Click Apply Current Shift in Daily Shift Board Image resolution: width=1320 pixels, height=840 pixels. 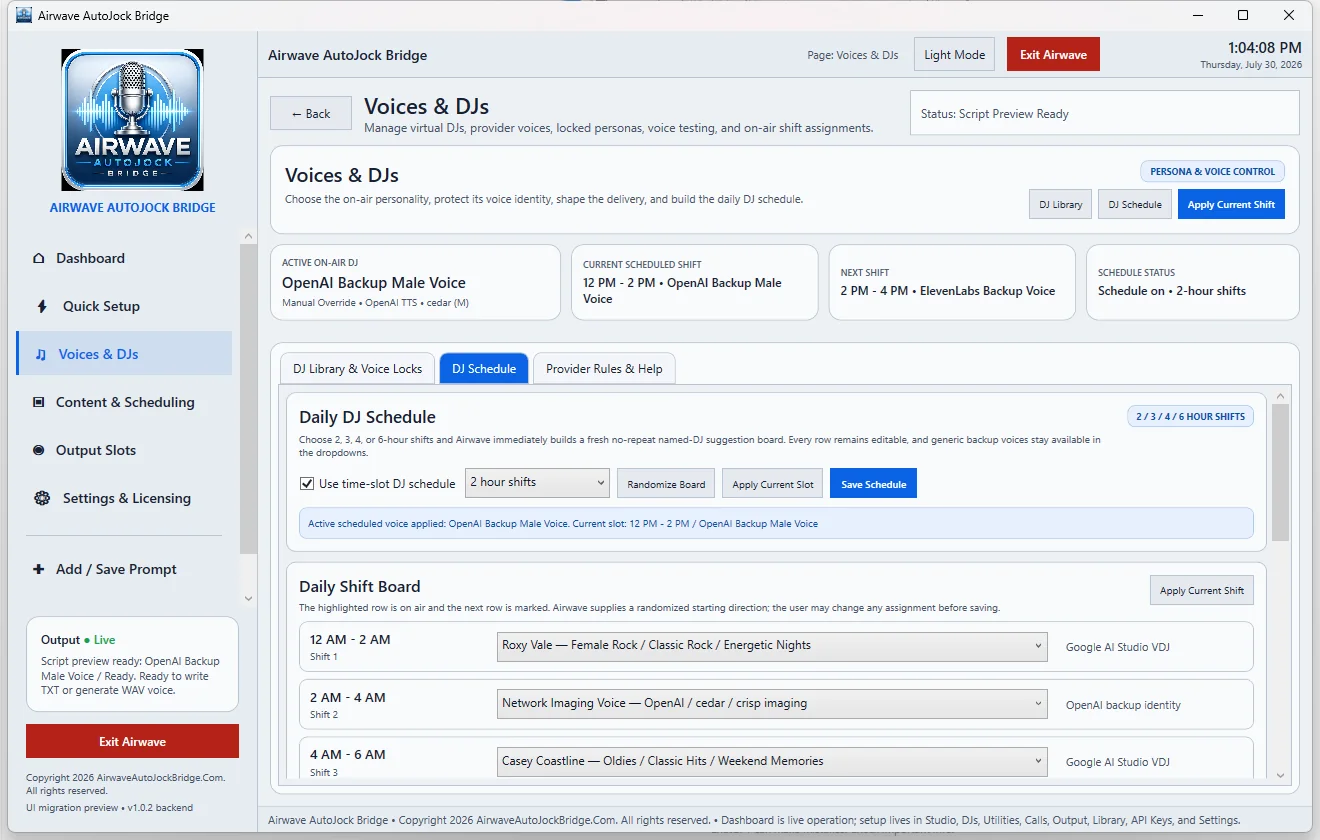[1201, 590]
